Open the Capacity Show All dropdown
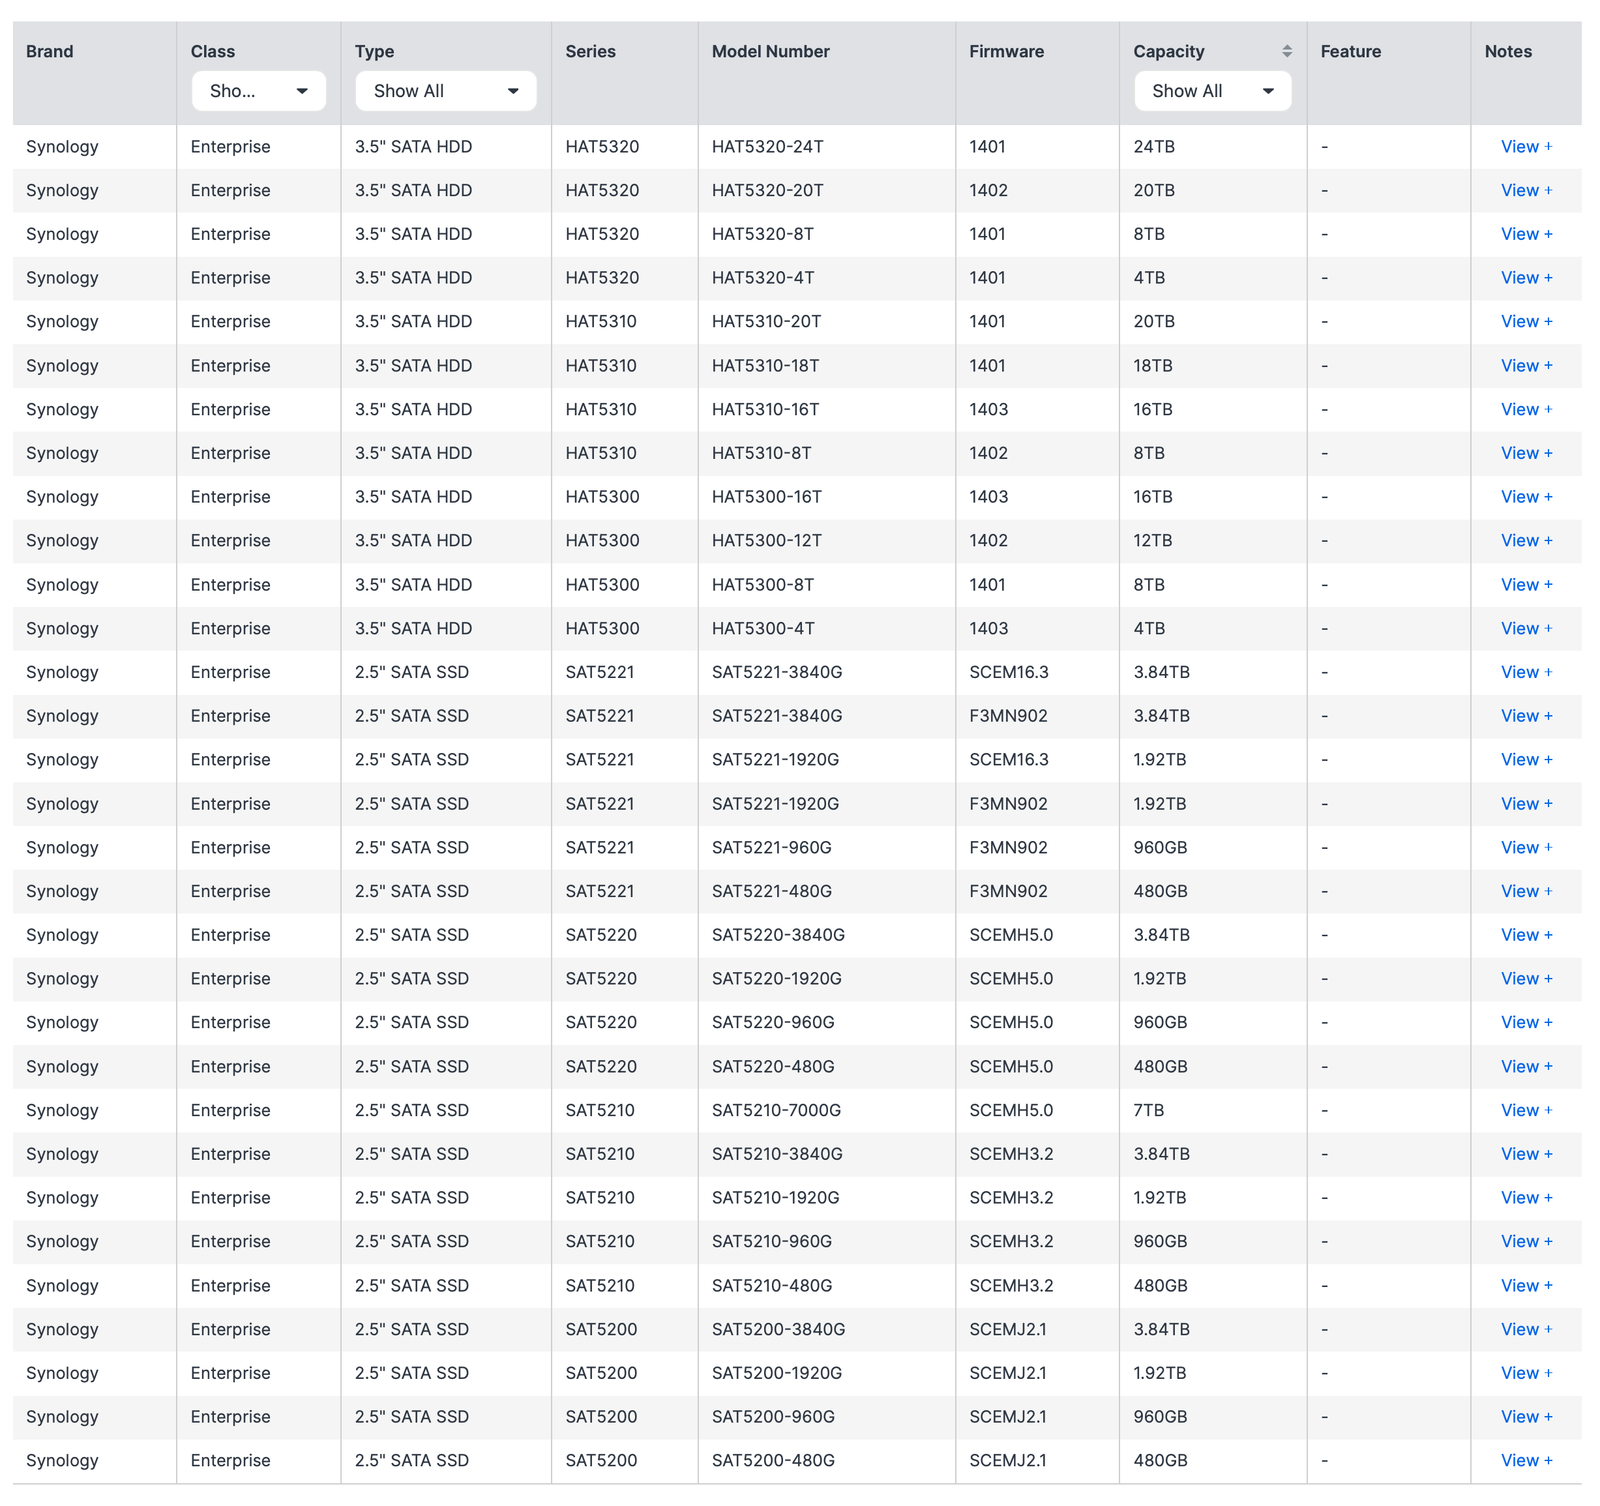The height and width of the screenshot is (1506, 1600). pyautogui.click(x=1212, y=91)
